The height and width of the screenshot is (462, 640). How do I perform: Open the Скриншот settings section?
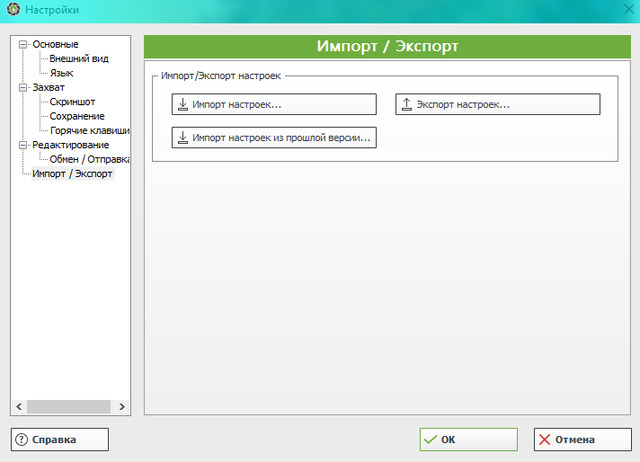73,102
